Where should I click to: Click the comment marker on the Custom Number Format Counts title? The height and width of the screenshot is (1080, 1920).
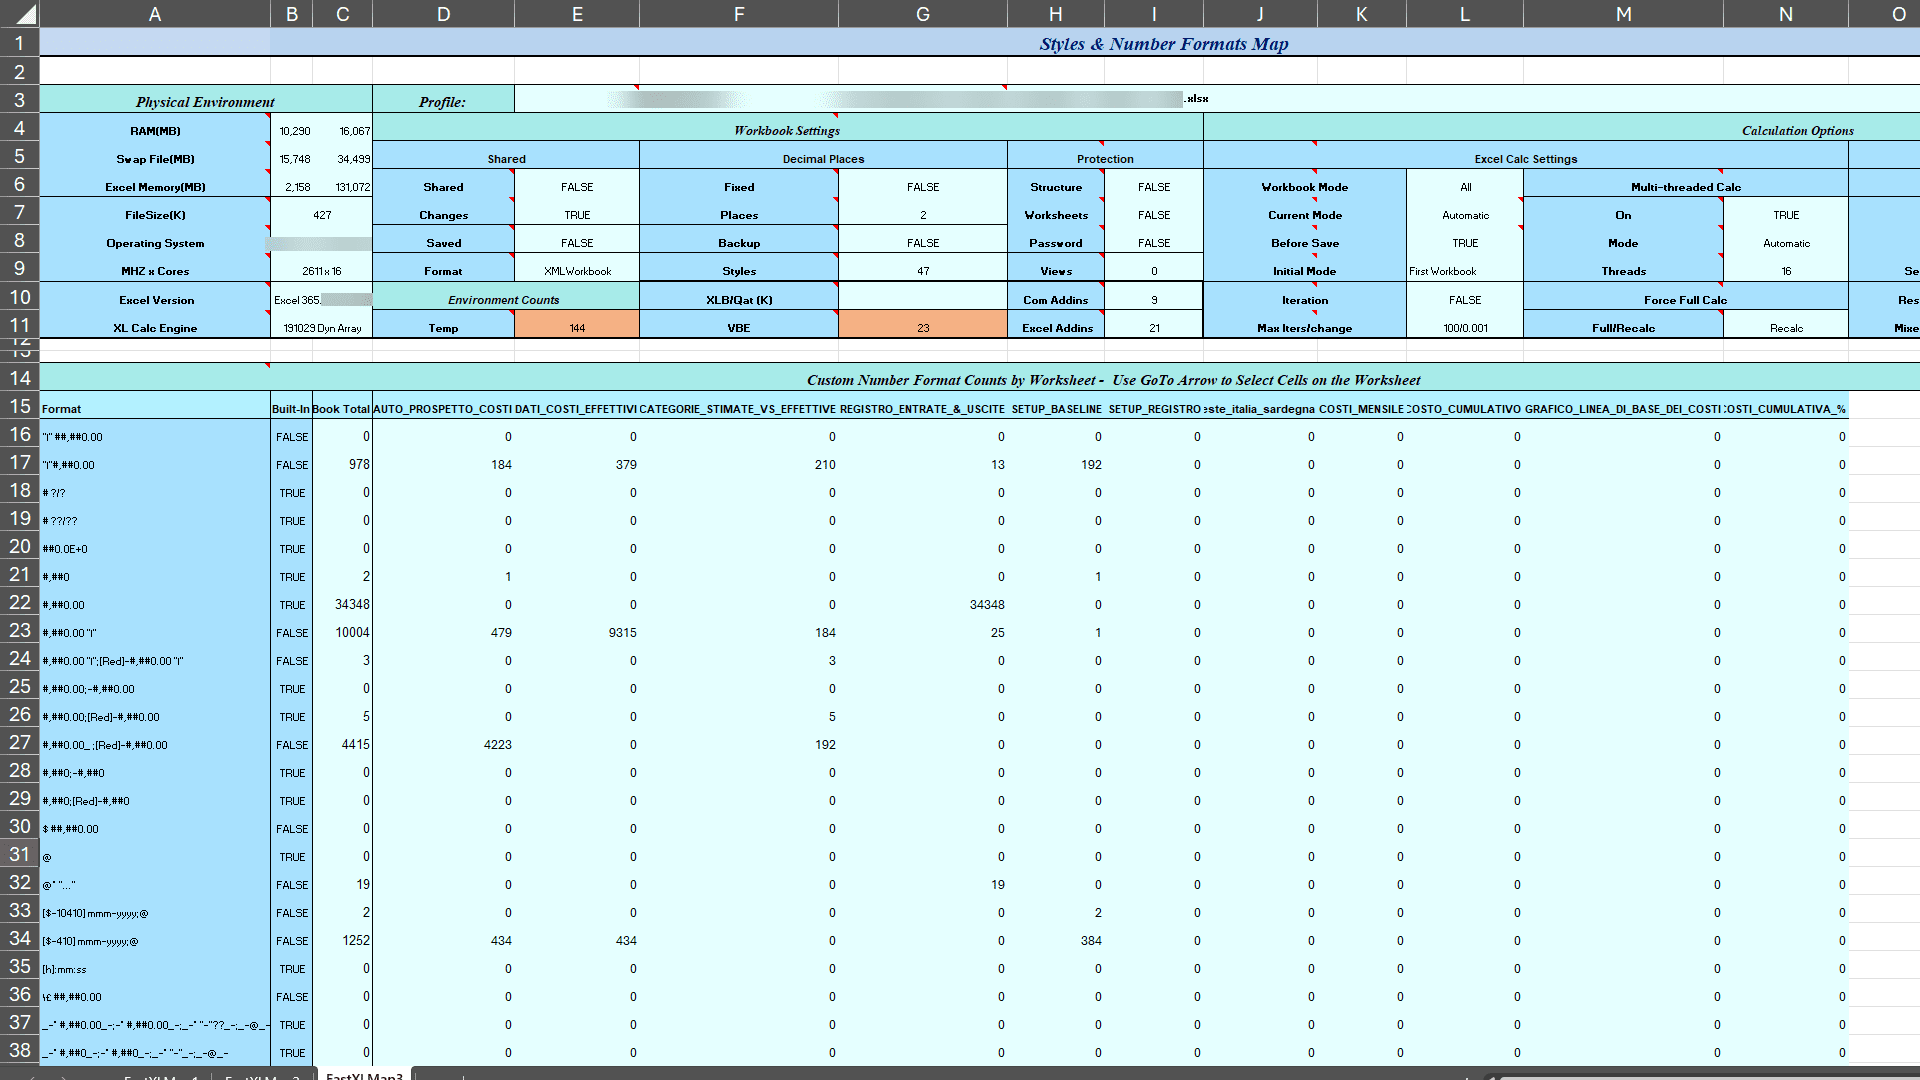pyautogui.click(x=267, y=368)
